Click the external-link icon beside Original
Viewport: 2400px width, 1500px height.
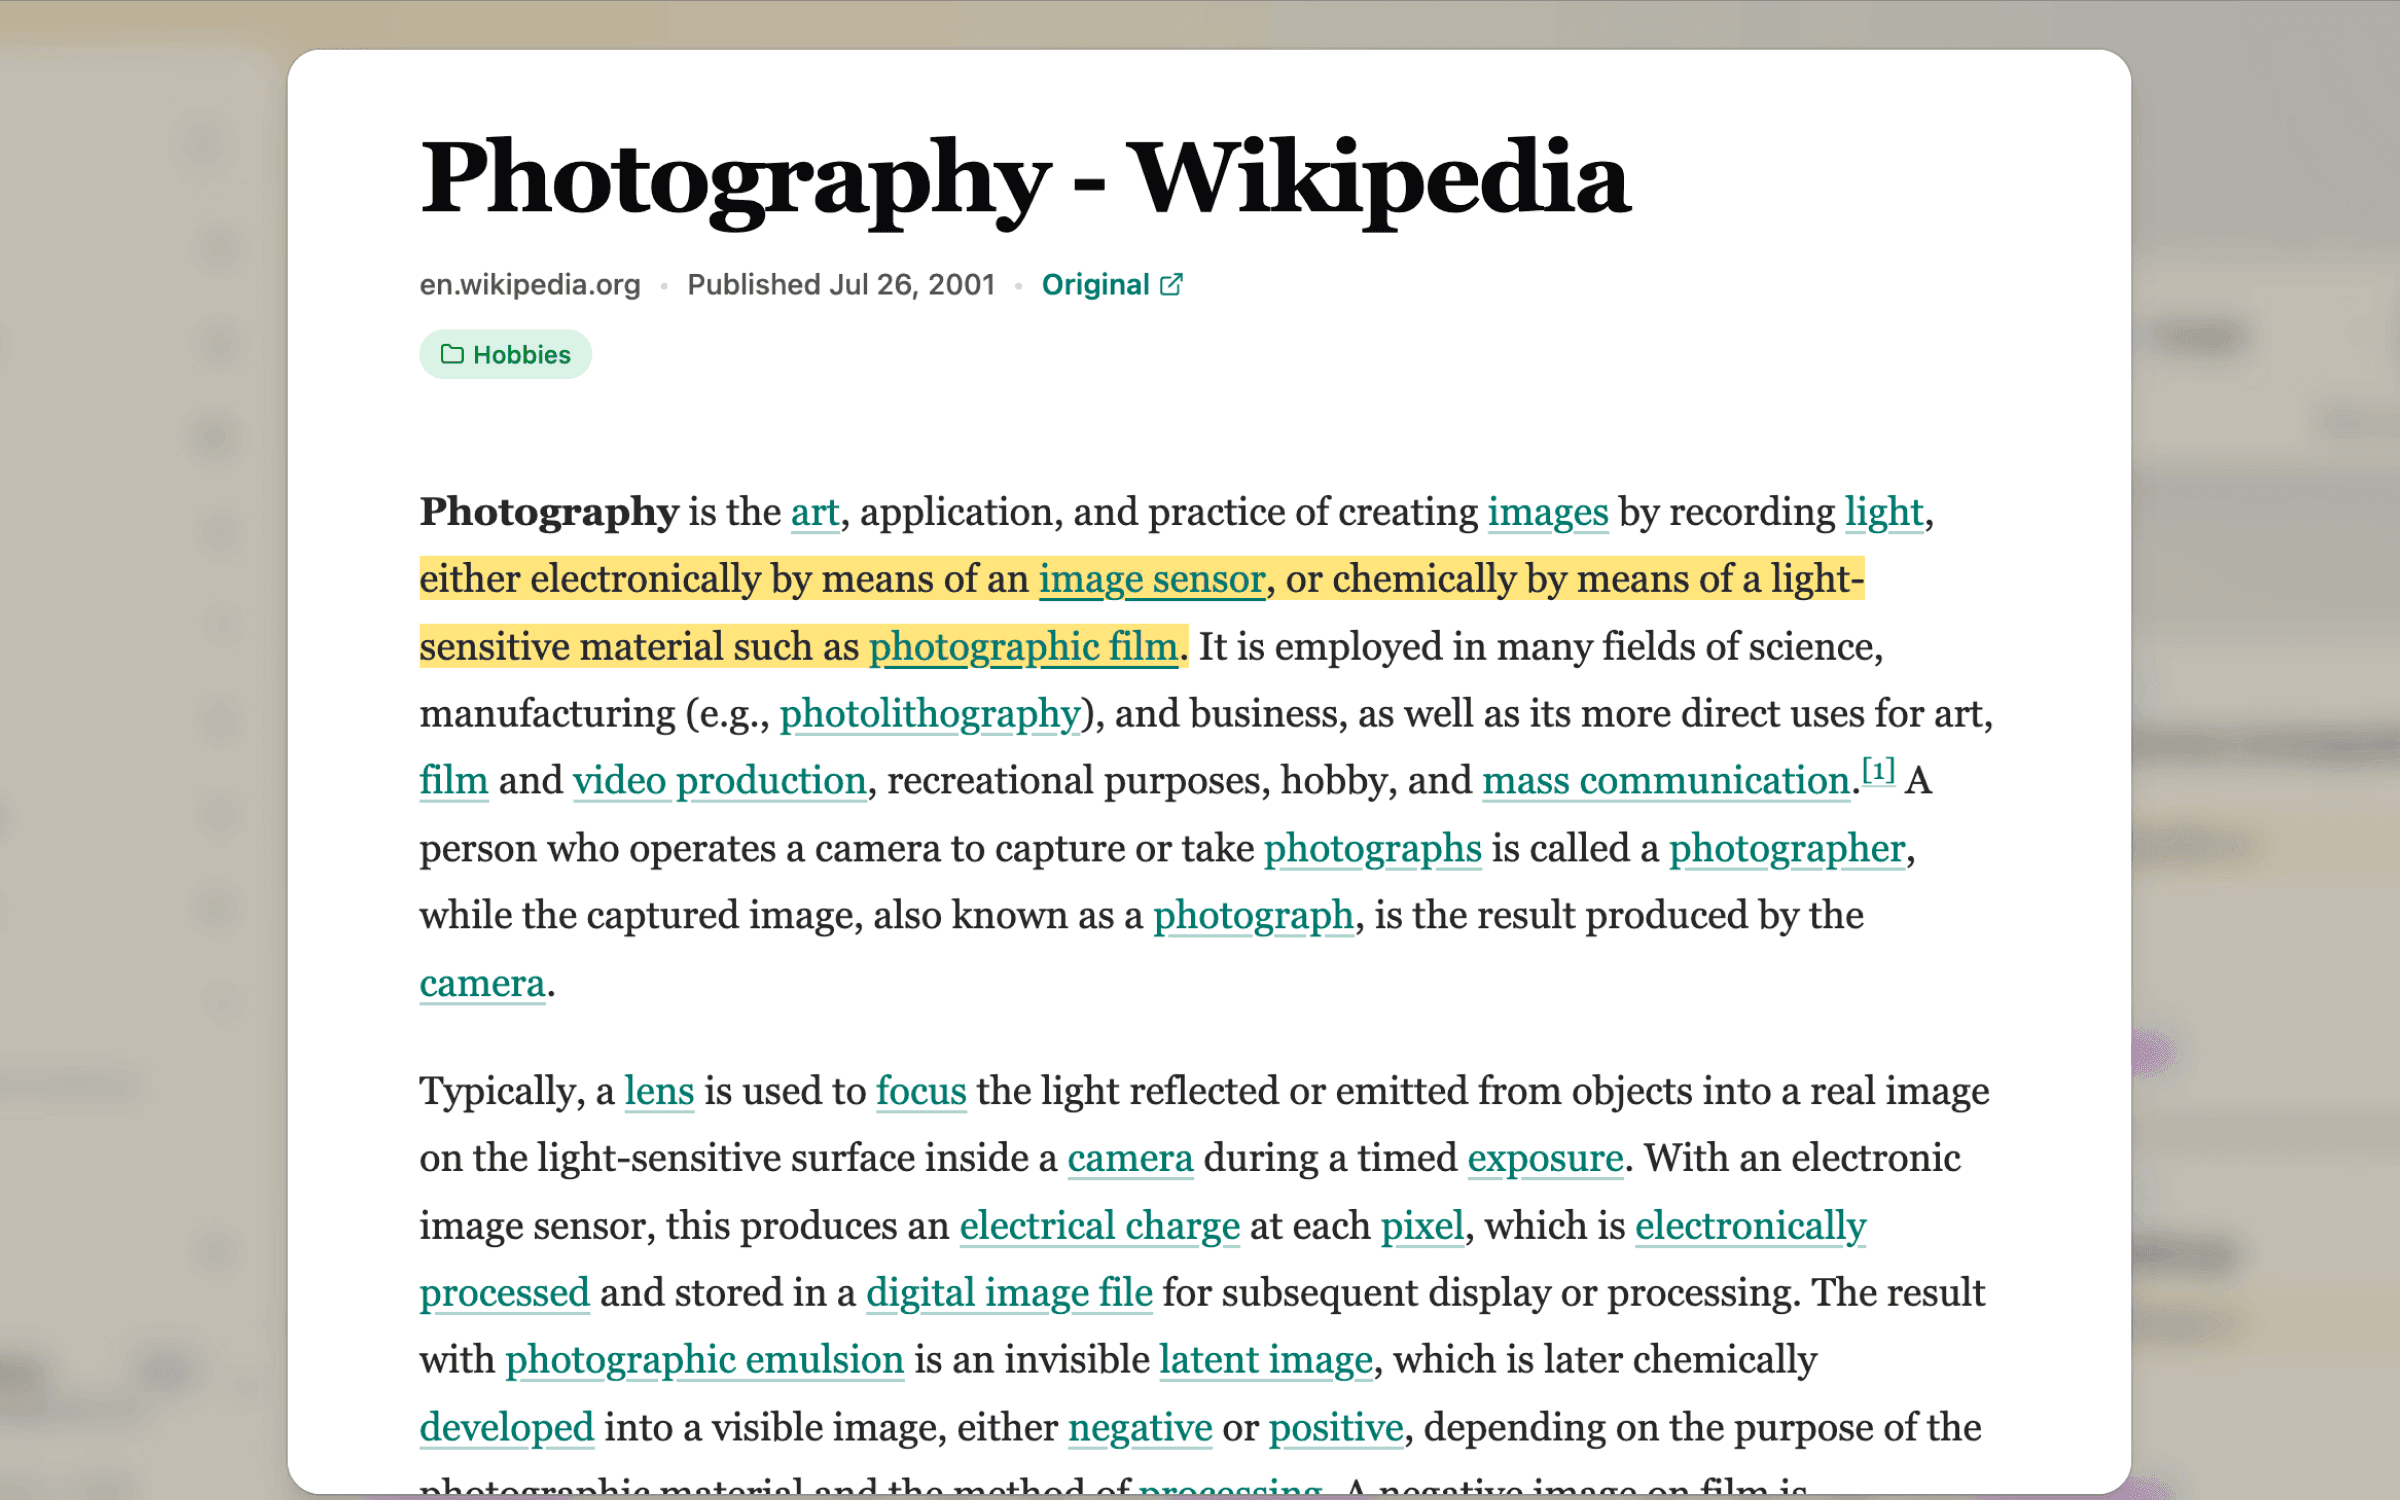1171,285
